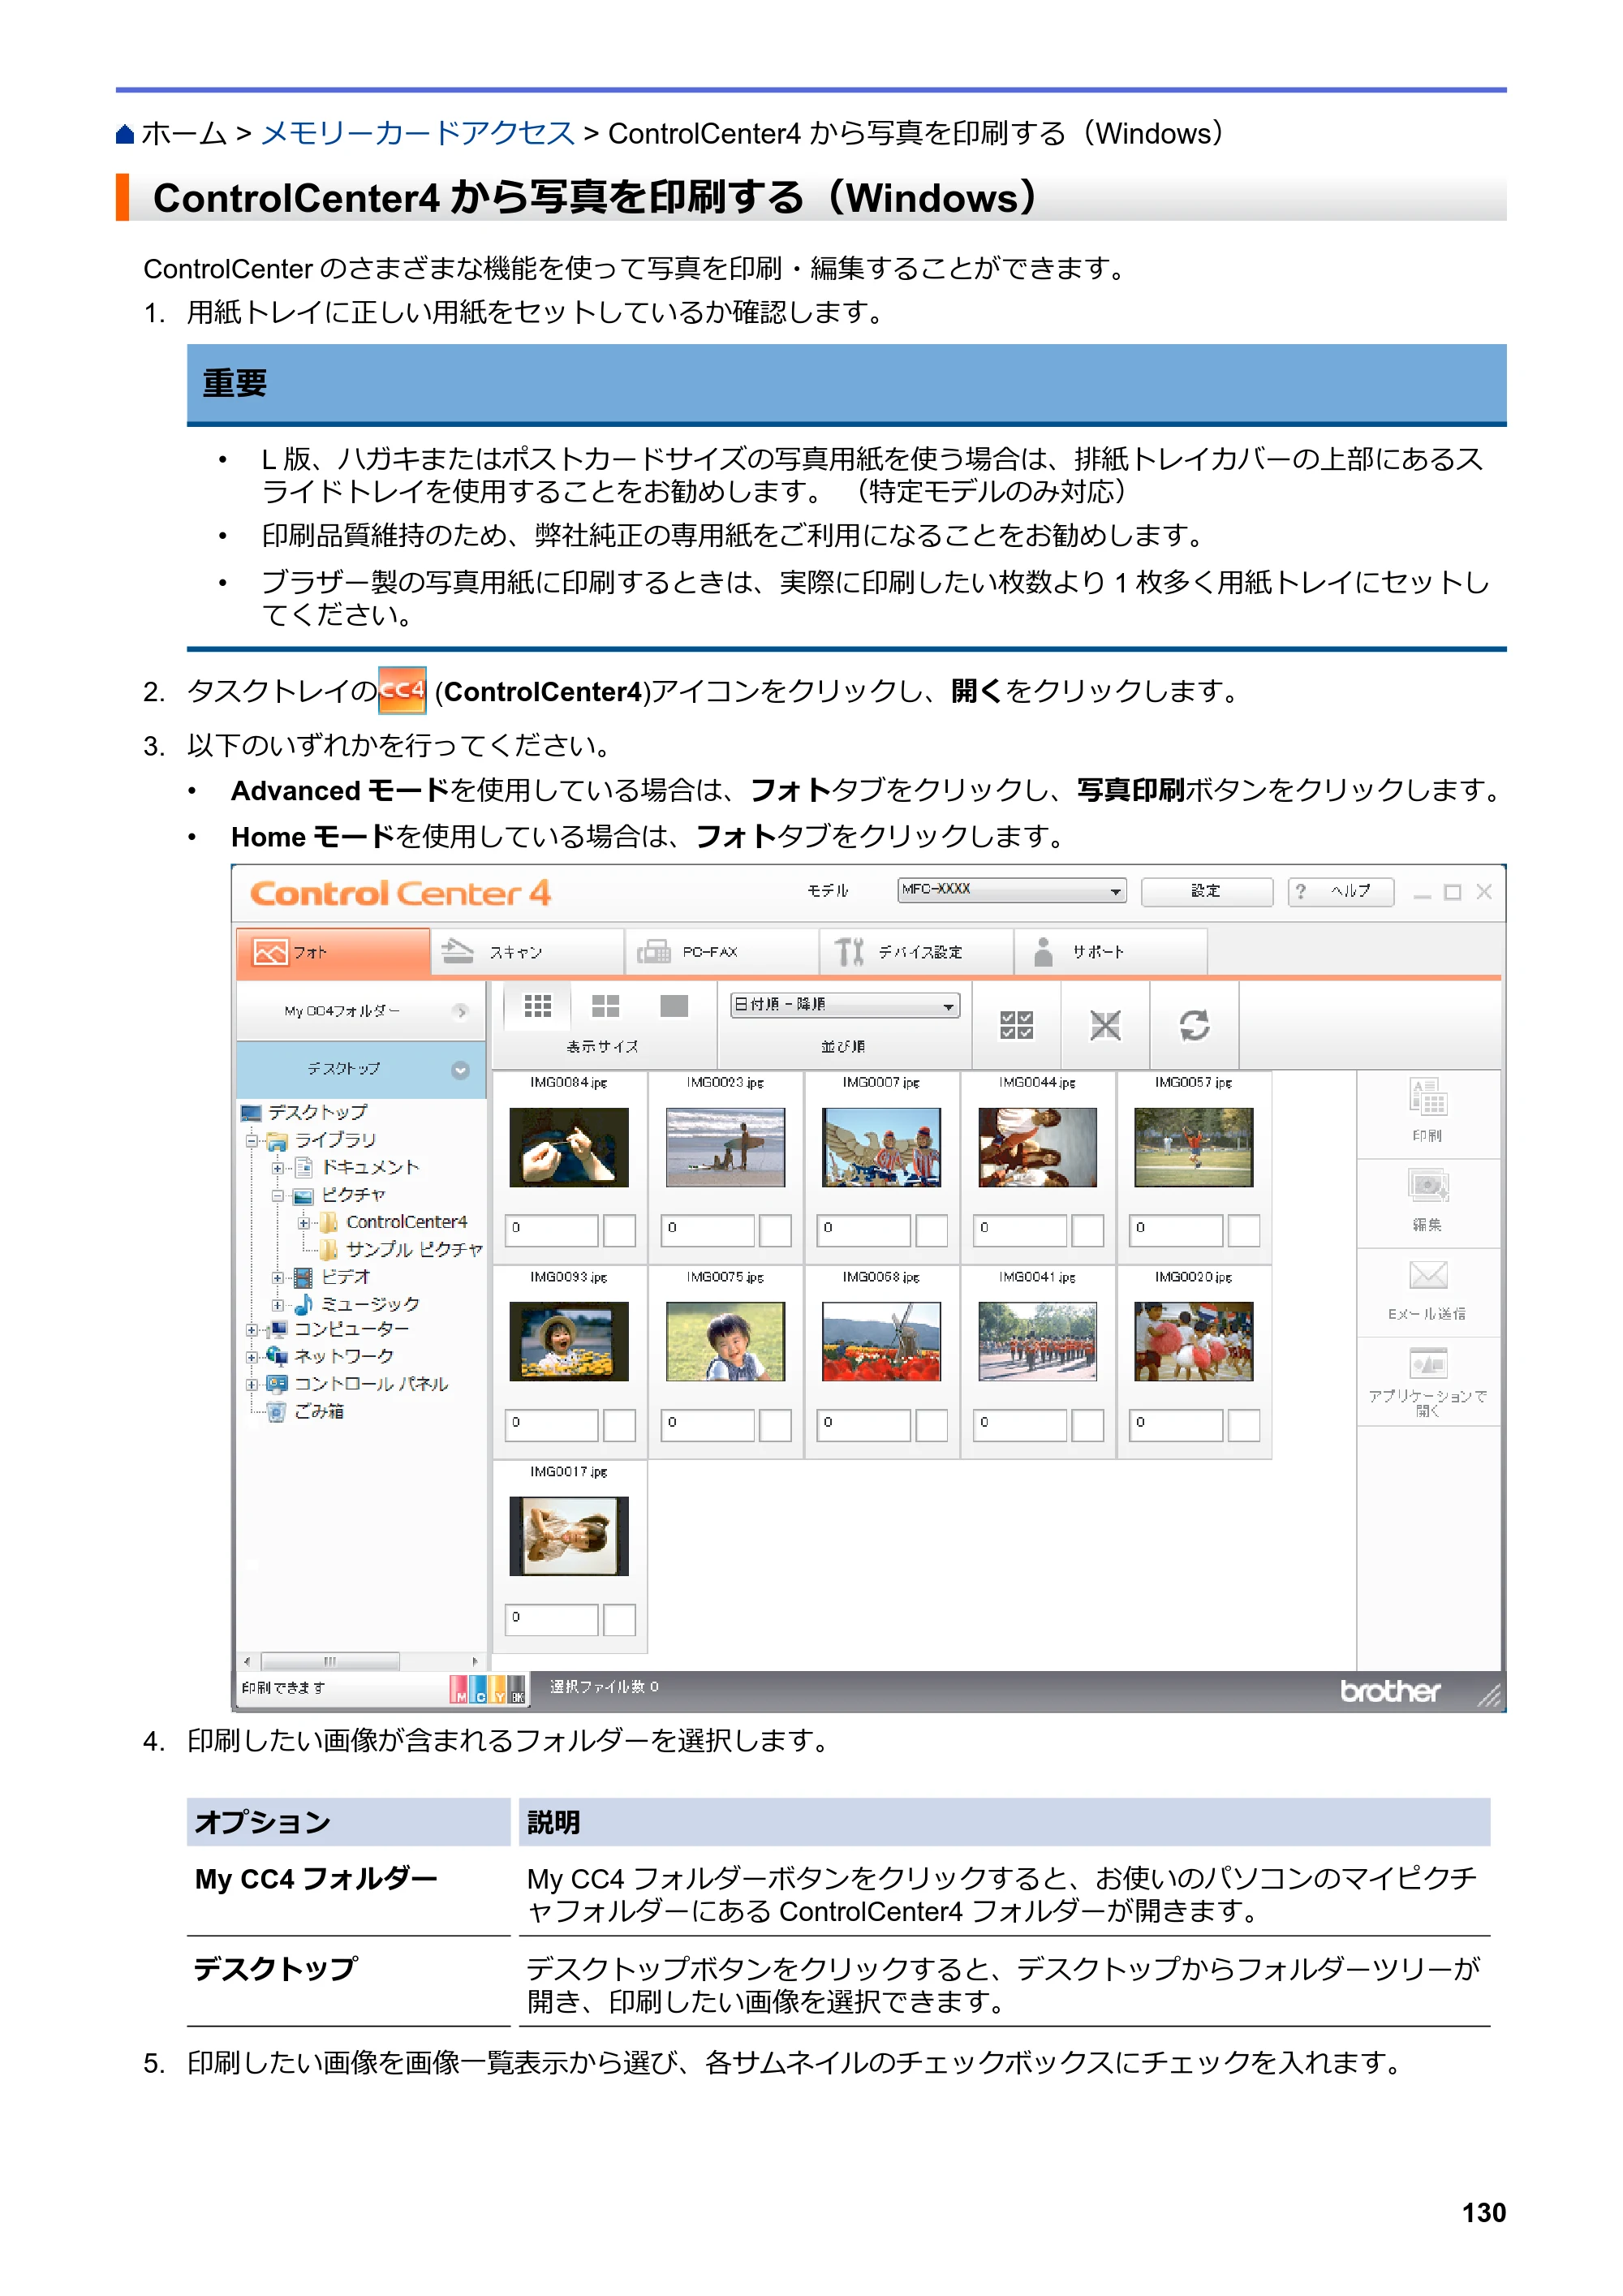This screenshot has width=1623, height=2296.
Task: Expand the ControlCenter4 folder node
Action: [x=303, y=1223]
